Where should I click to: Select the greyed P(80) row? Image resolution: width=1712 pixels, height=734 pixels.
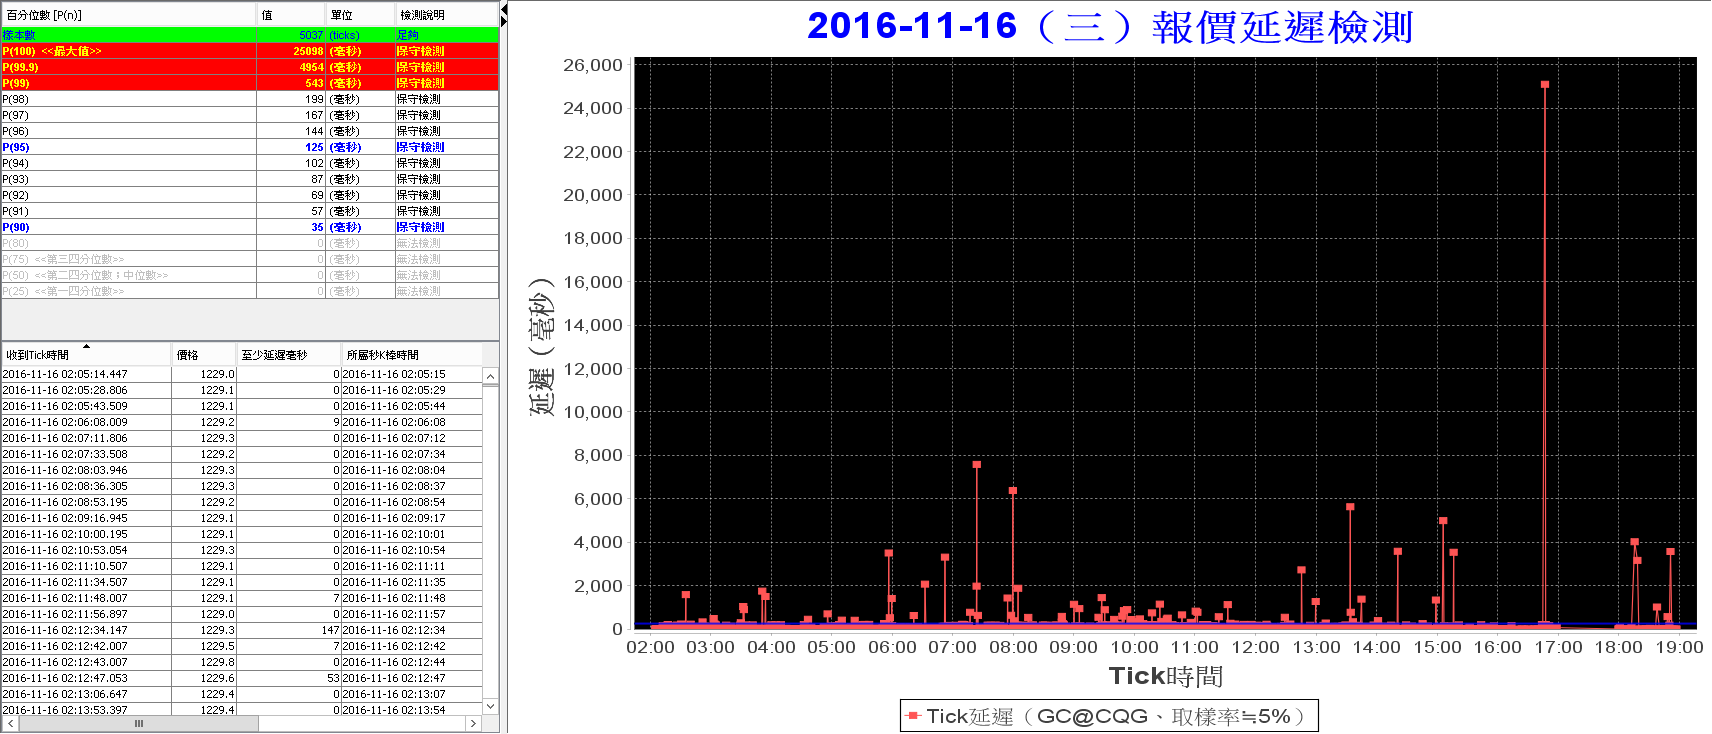coord(250,243)
